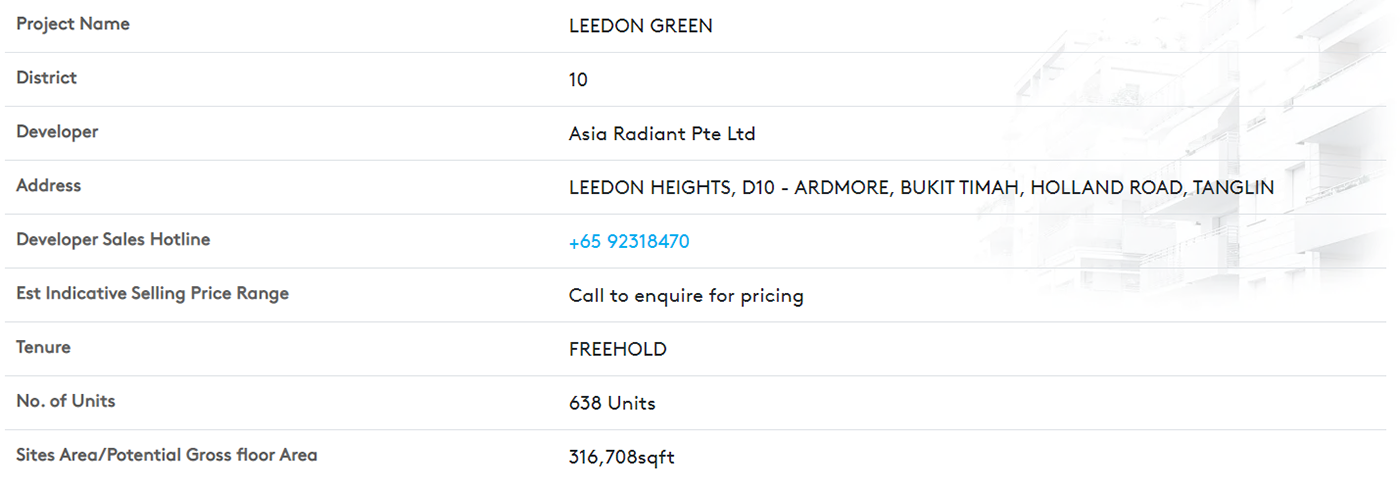This screenshot has width=1400, height=490.
Task: Select the FREEHOLD tenure value
Action: tap(618, 350)
